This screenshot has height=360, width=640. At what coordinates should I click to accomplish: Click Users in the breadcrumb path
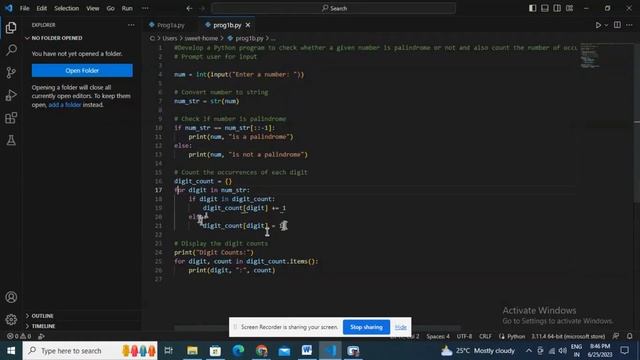tap(170, 38)
